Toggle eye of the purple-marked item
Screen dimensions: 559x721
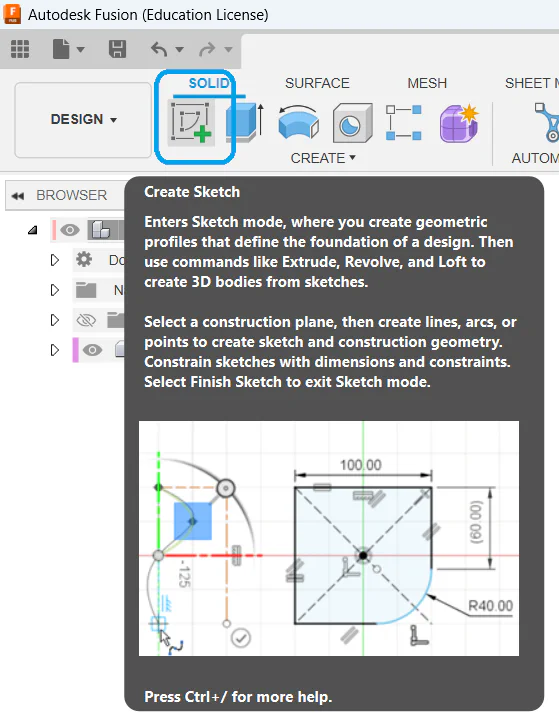(x=92, y=350)
